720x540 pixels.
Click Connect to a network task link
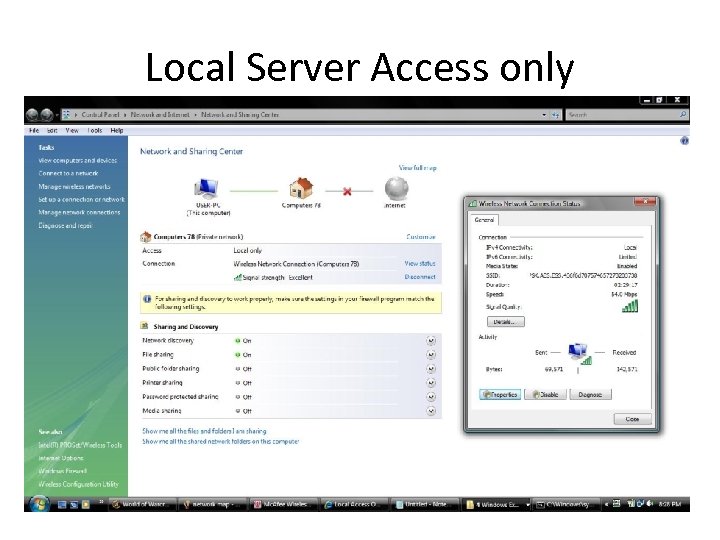[x=68, y=173]
